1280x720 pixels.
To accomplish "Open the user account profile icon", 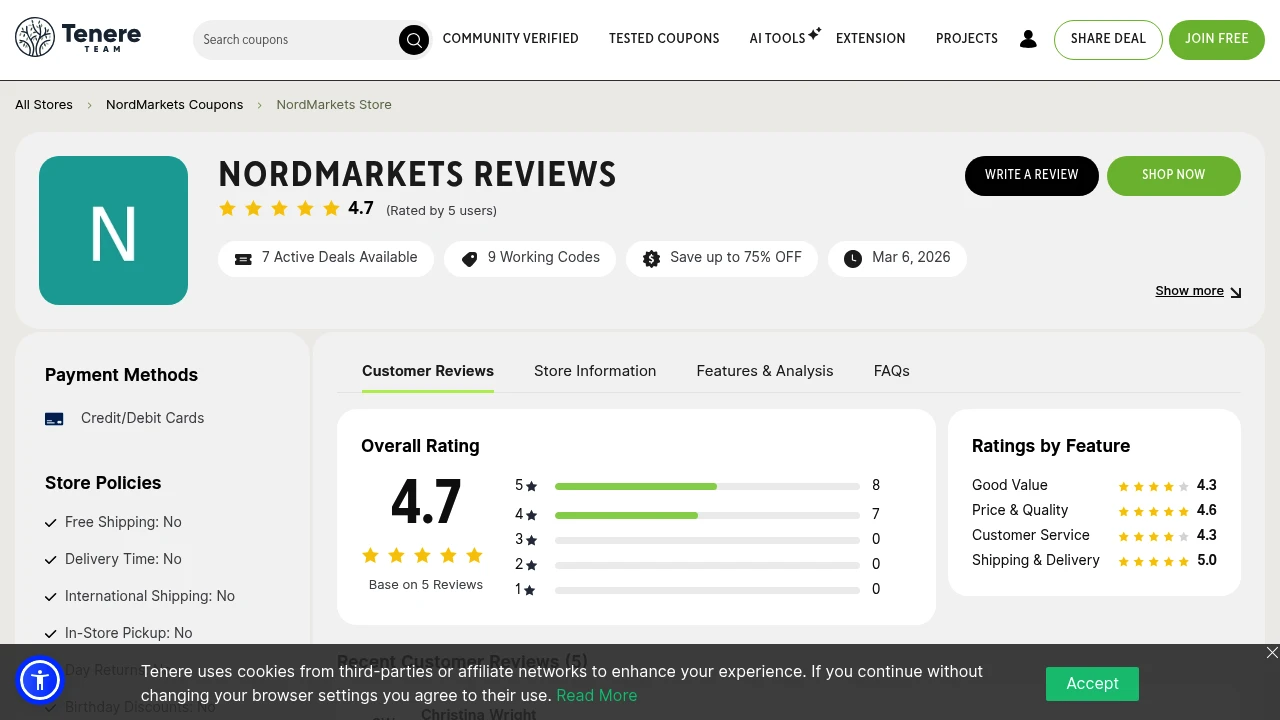I will tap(1028, 39).
